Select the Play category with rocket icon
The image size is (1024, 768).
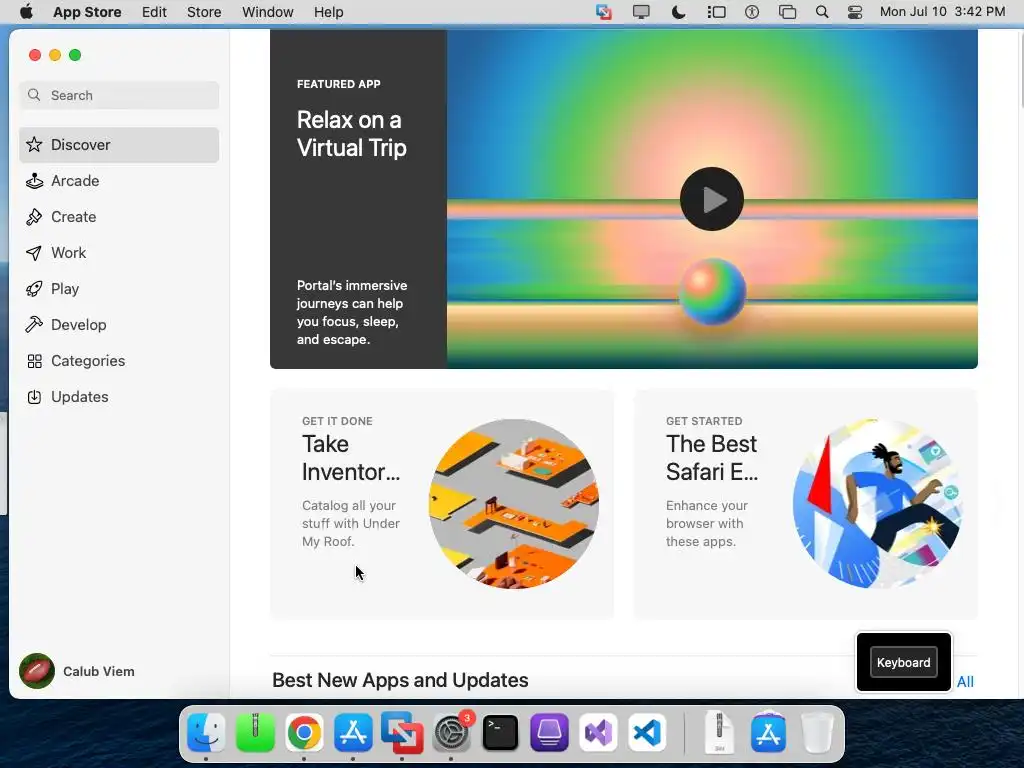point(119,289)
